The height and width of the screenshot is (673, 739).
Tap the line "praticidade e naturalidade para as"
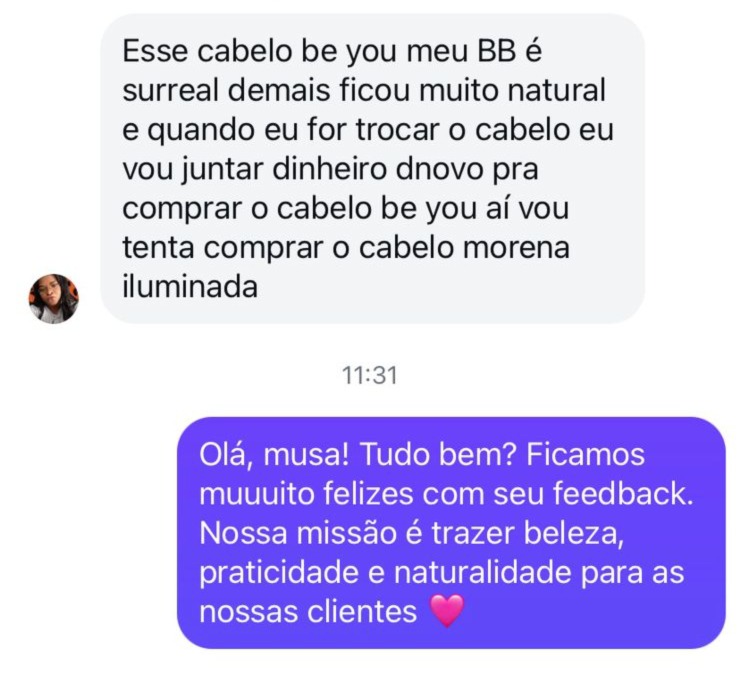pyautogui.click(x=442, y=573)
